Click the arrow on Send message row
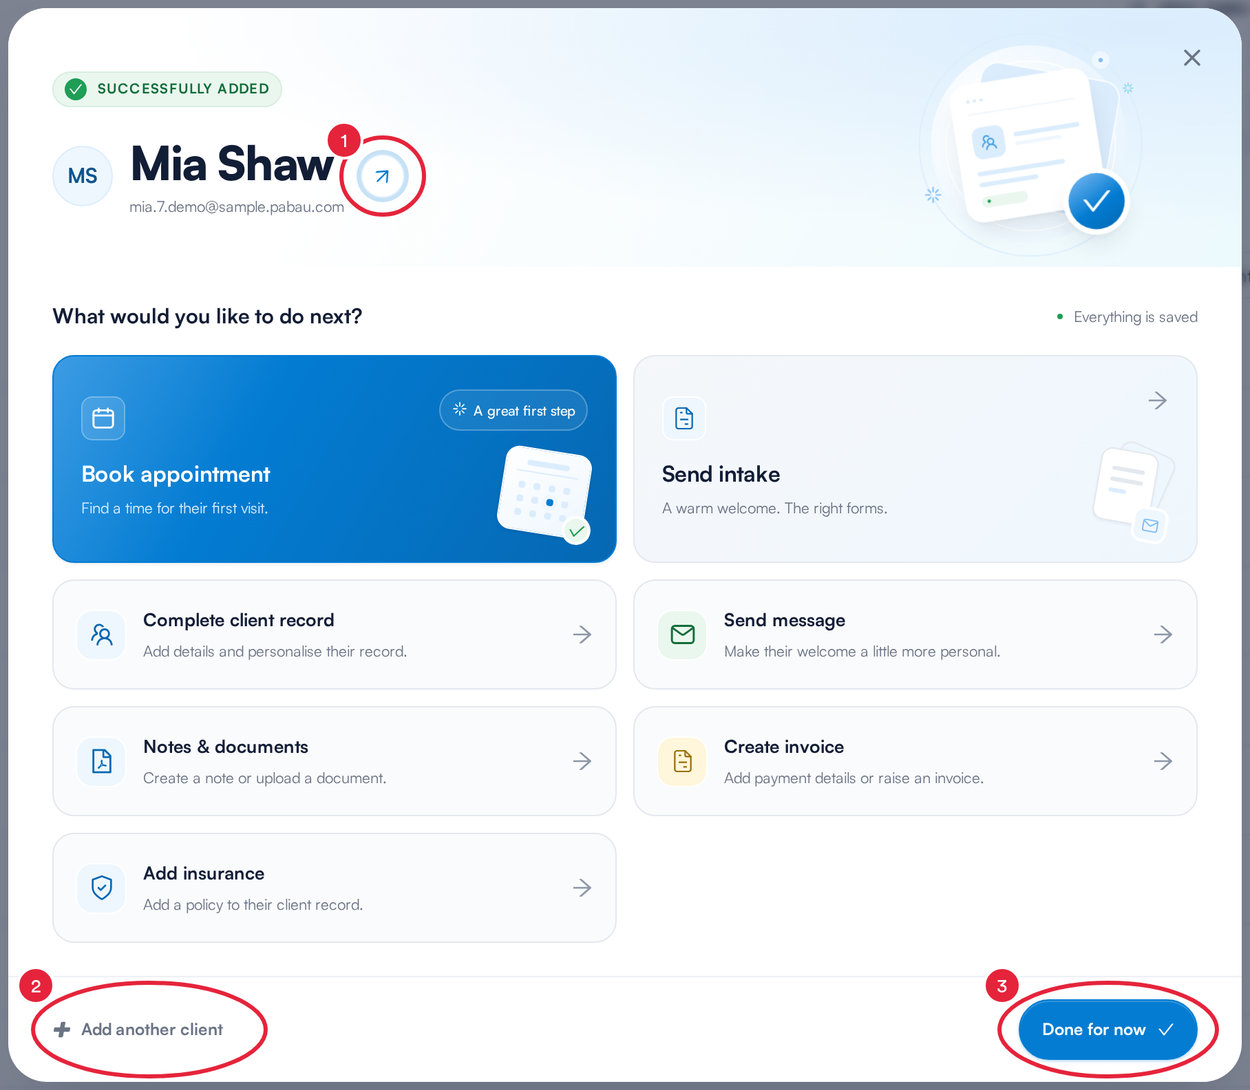1250x1090 pixels. pyautogui.click(x=1163, y=635)
